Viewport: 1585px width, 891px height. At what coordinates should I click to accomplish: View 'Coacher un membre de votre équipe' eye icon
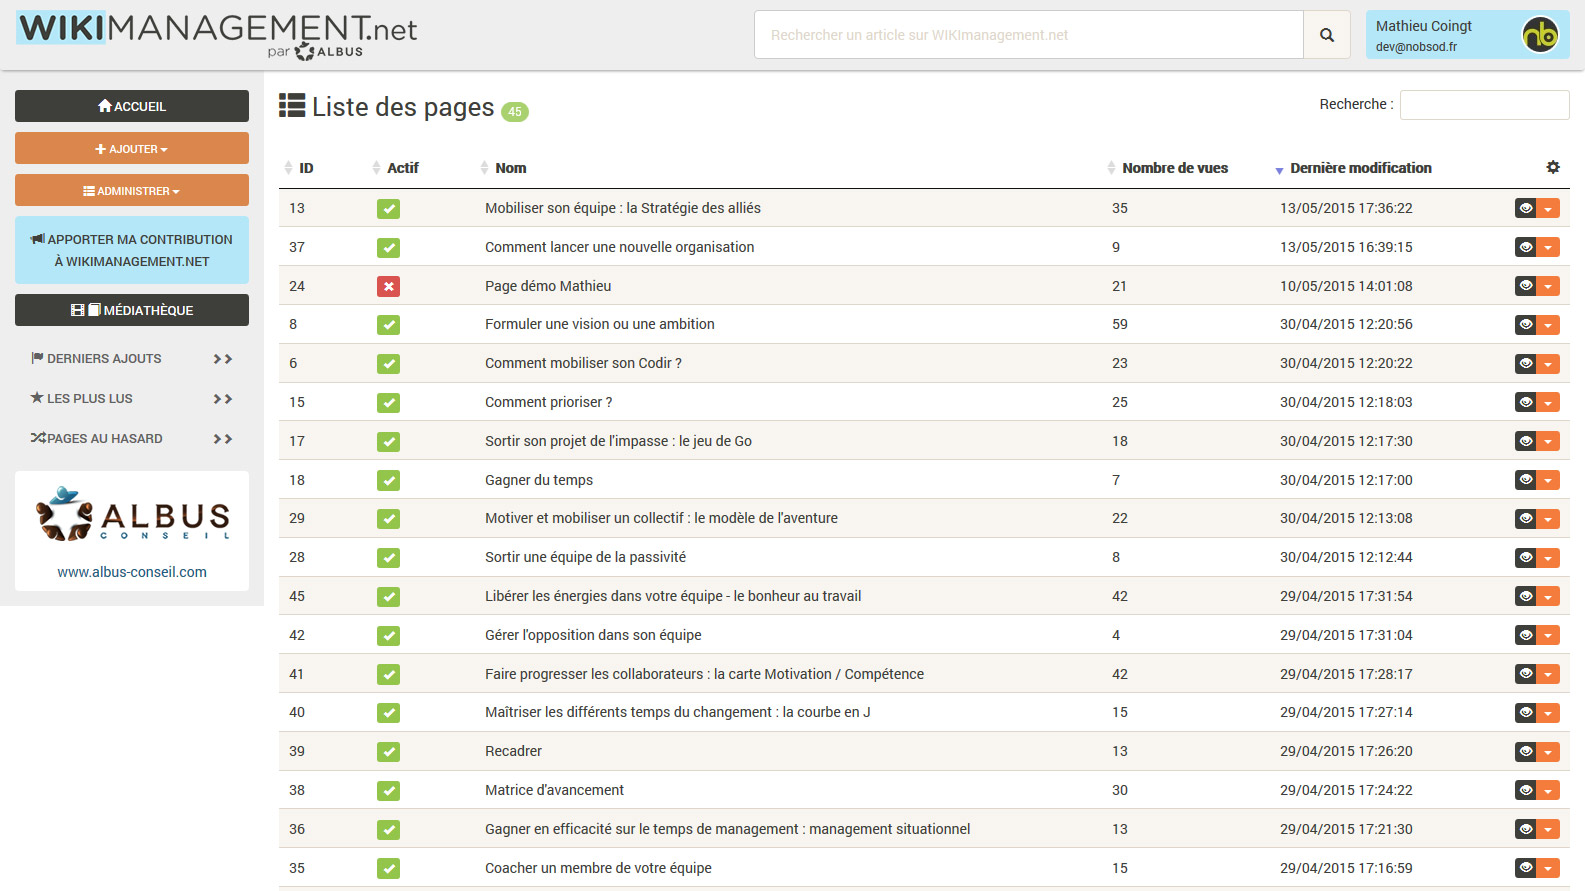click(1525, 868)
